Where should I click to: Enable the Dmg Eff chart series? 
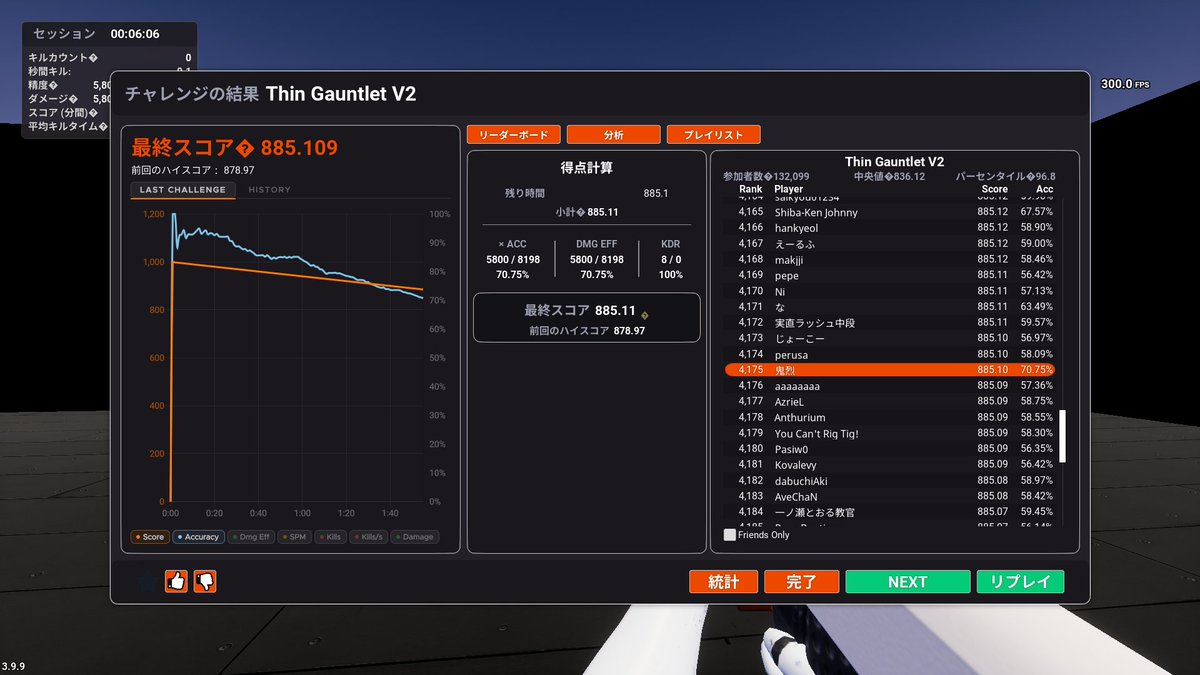[x=251, y=537]
